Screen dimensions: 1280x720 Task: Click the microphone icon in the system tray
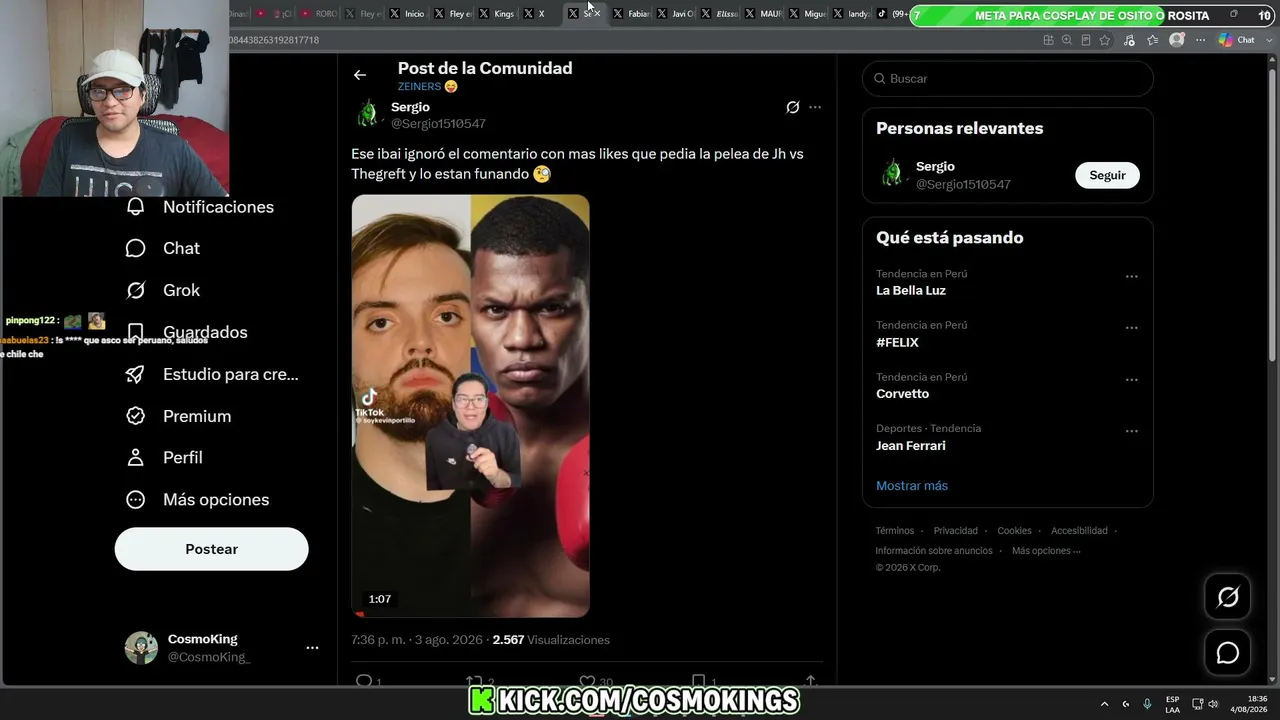pos(1147,704)
